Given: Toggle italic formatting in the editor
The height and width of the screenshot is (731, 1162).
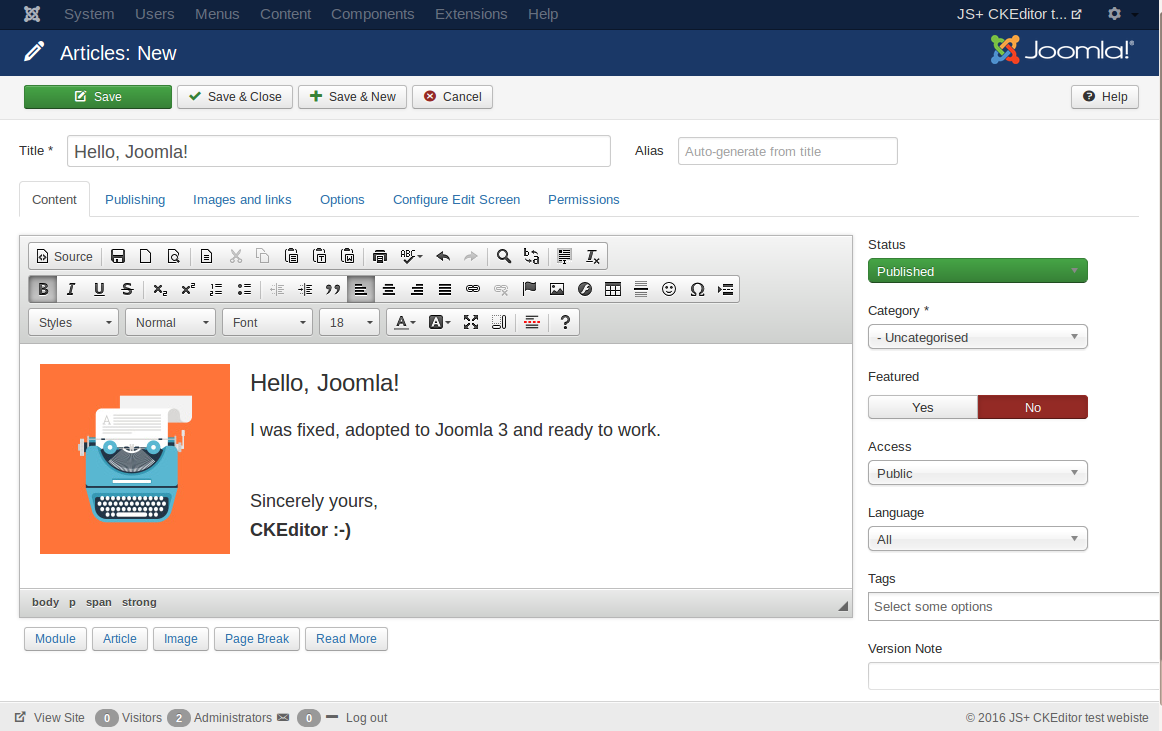Looking at the screenshot, I should 71,290.
